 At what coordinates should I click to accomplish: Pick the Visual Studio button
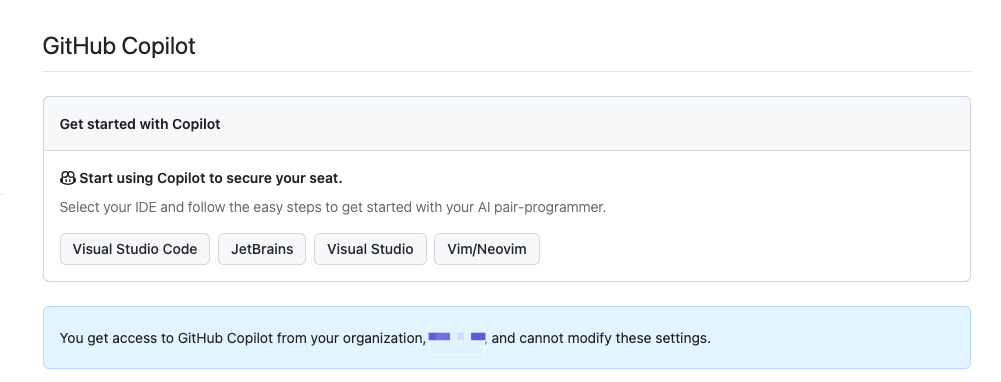click(370, 249)
